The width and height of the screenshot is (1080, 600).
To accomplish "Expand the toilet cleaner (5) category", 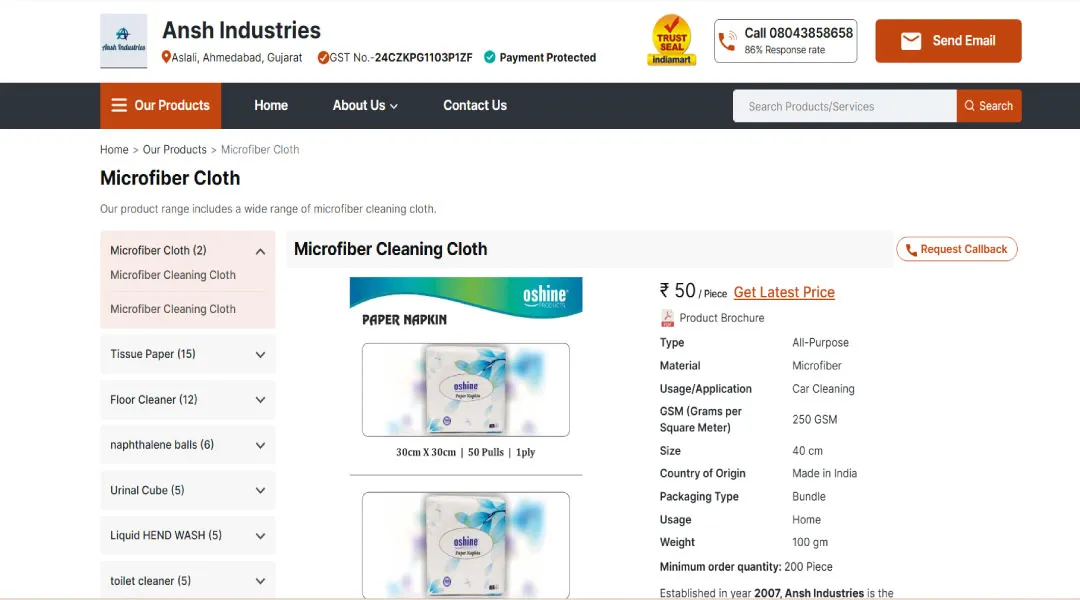I will pos(260,581).
